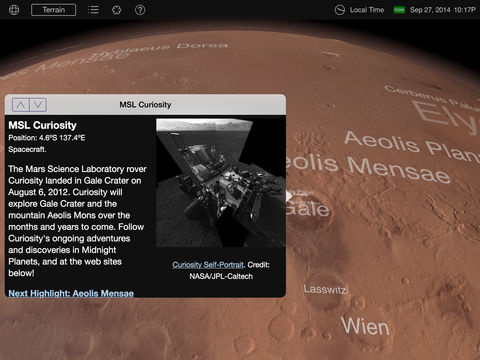Open the Sep 27, 2014 date display
This screenshot has width=480, height=360.
443,10
